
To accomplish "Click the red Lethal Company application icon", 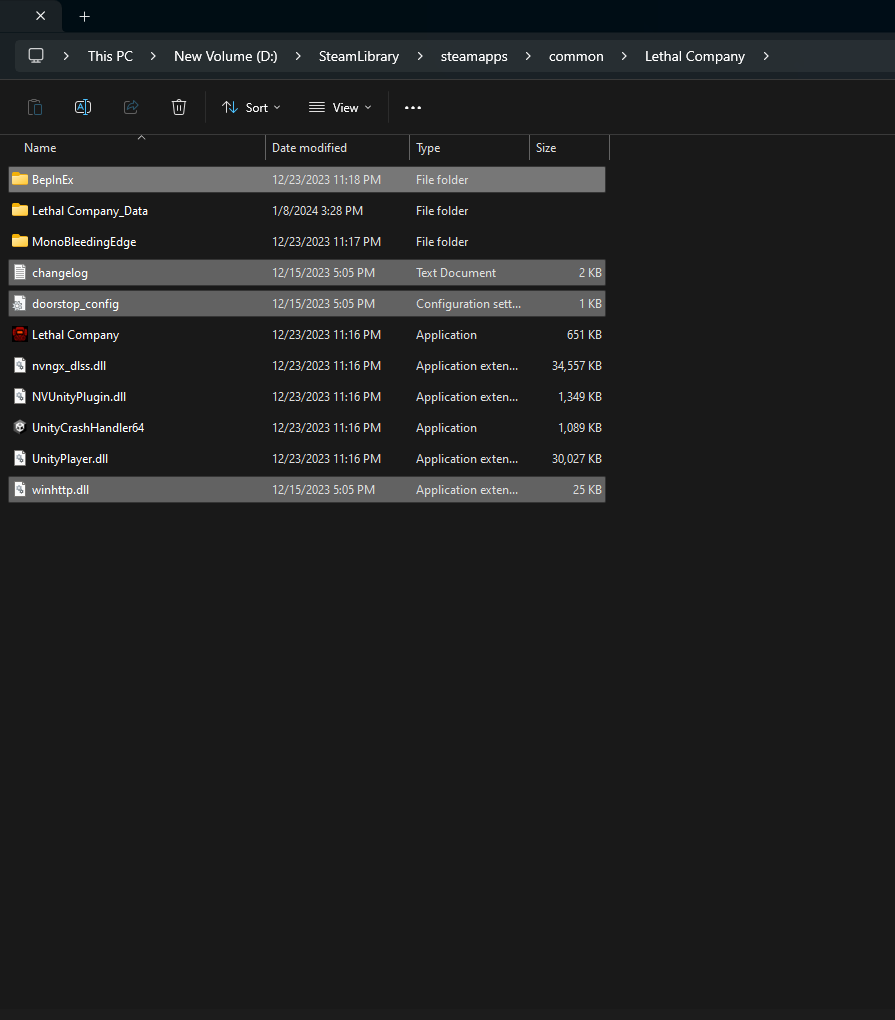I will pyautogui.click(x=20, y=334).
